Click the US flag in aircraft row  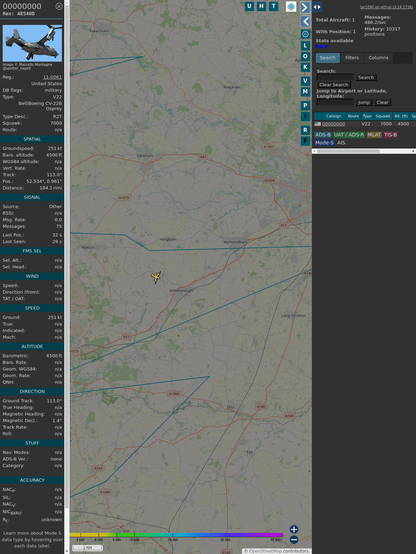click(x=318, y=124)
